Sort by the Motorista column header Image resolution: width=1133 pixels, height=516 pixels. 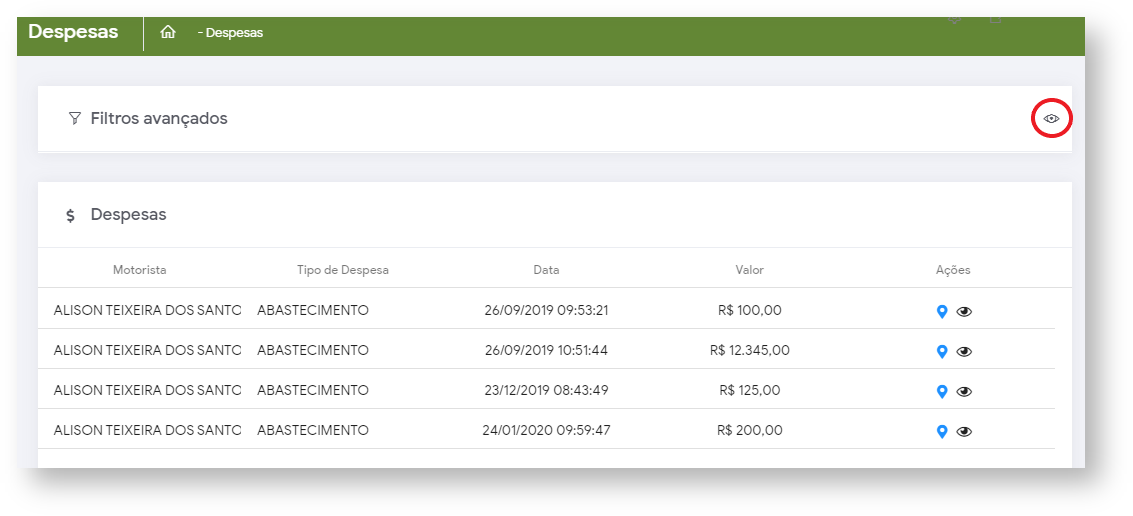pyautogui.click(x=140, y=270)
